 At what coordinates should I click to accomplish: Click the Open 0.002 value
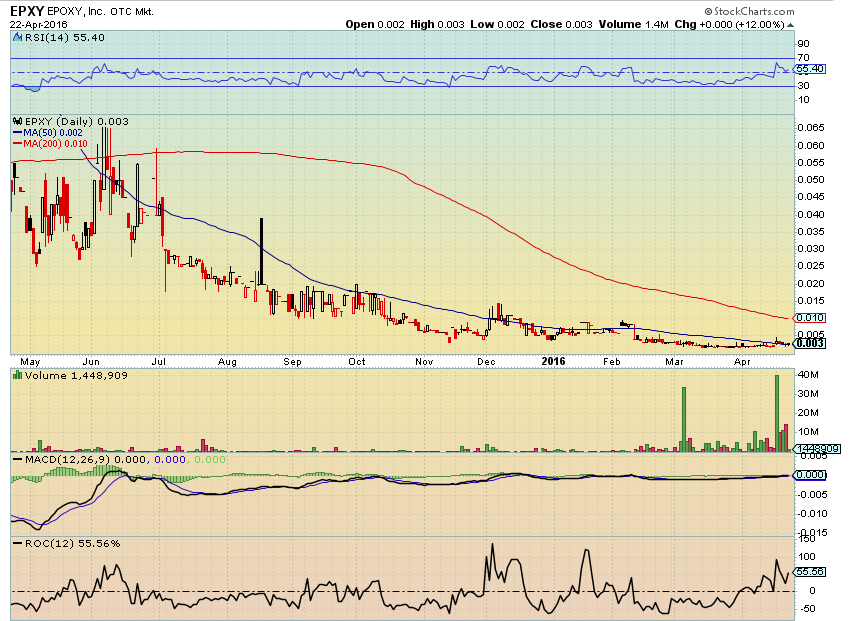tap(375, 24)
